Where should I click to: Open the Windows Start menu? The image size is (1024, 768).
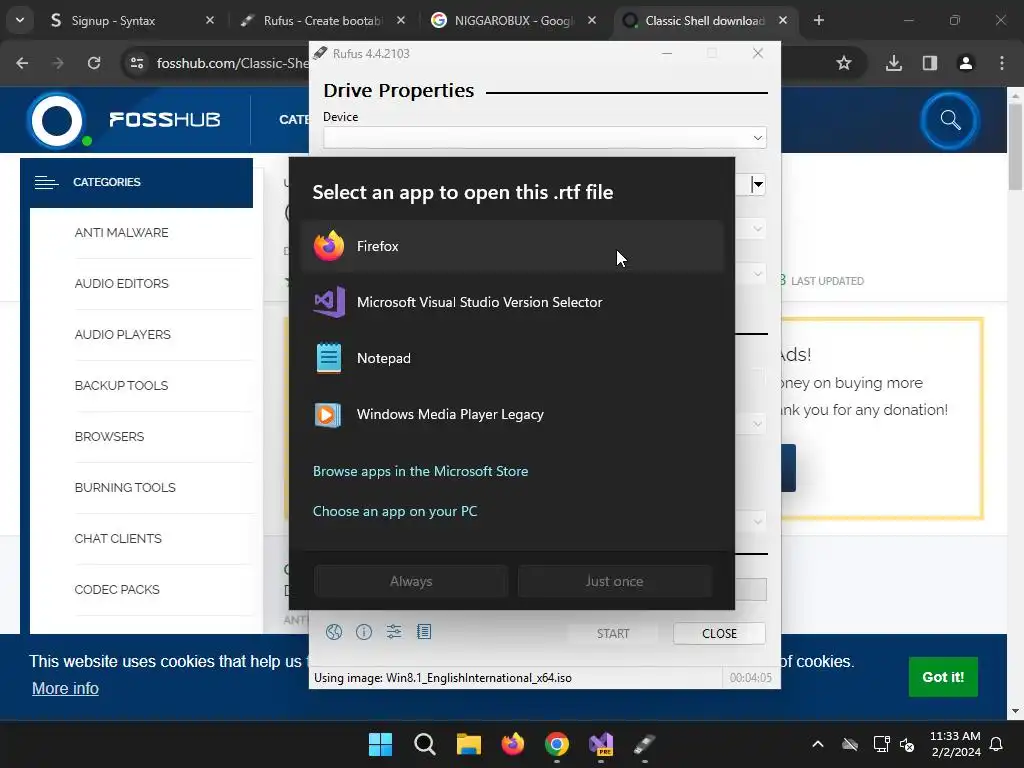pos(380,744)
